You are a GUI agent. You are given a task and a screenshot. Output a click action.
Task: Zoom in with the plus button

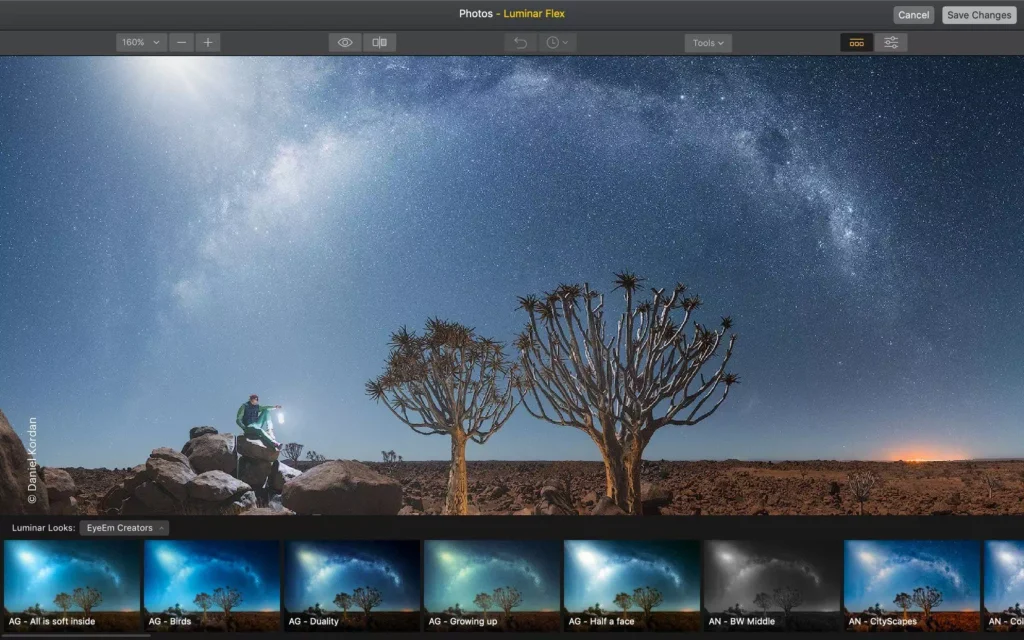pyautogui.click(x=208, y=42)
